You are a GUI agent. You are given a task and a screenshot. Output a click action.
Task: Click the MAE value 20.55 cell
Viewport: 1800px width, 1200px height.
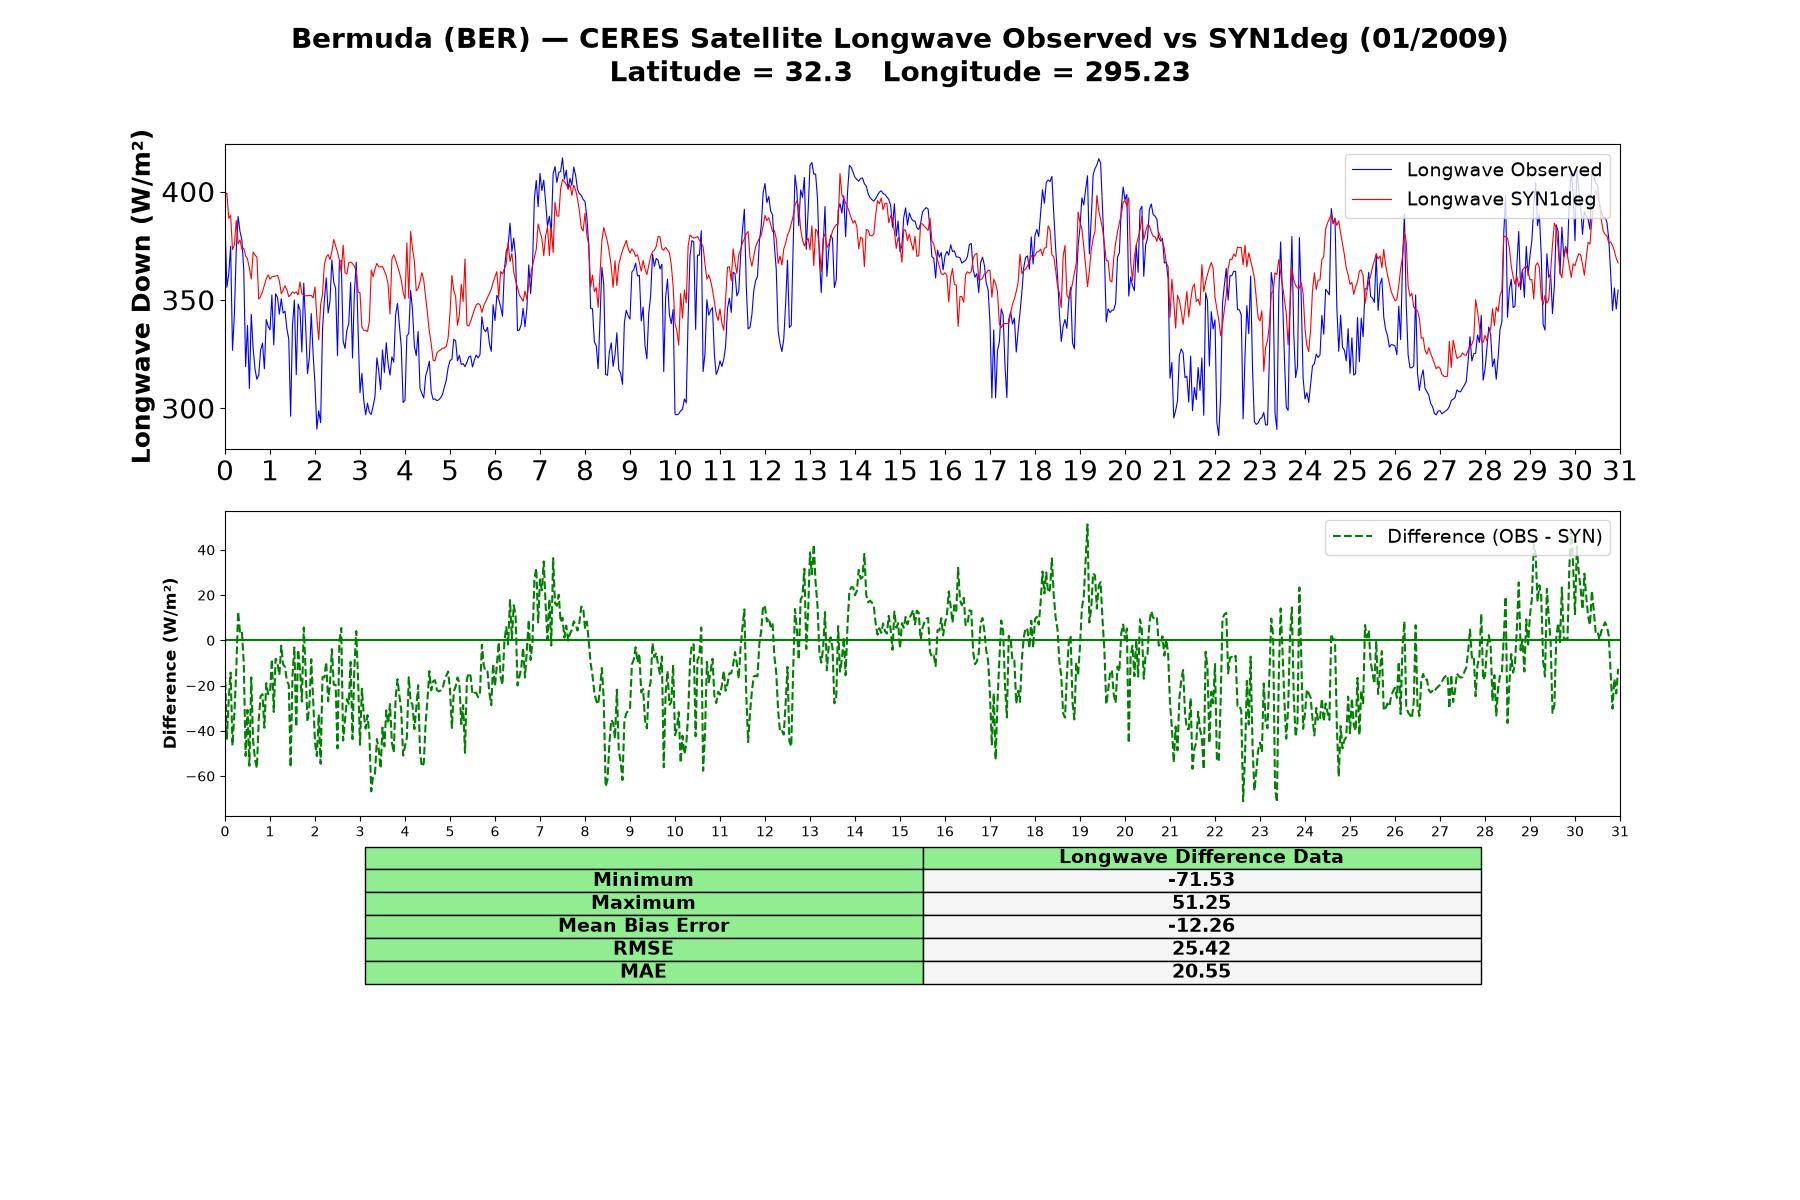[1202, 972]
